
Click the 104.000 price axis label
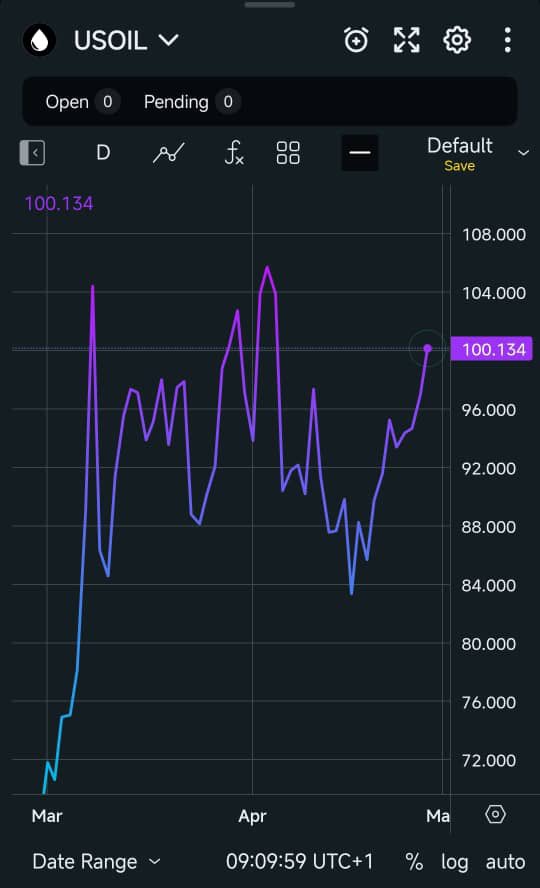tap(494, 293)
